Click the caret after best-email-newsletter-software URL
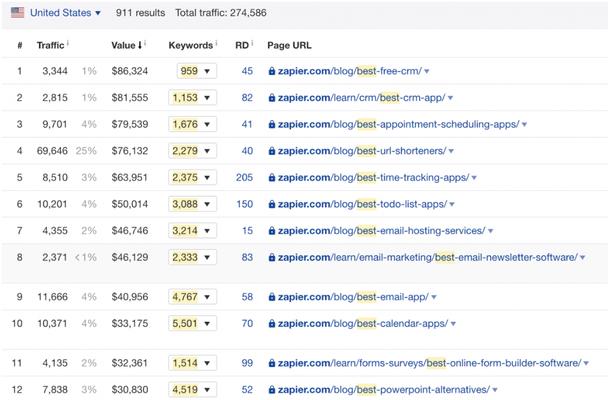The width and height of the screenshot is (608, 400). click(x=582, y=258)
